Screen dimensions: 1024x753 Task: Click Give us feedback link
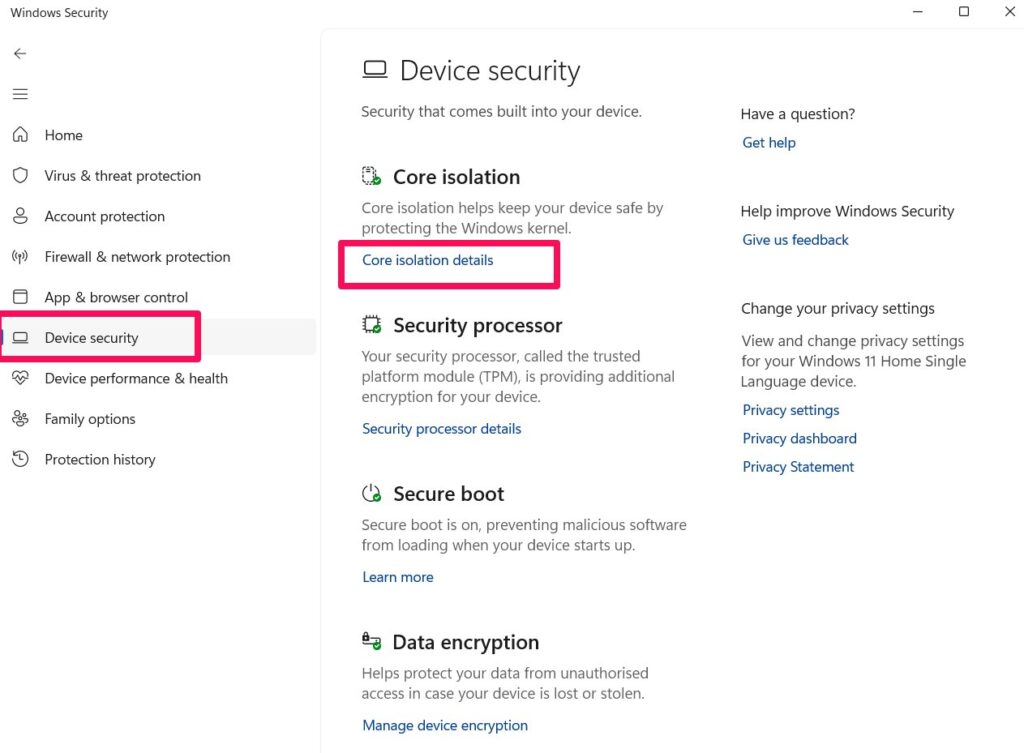coord(795,240)
